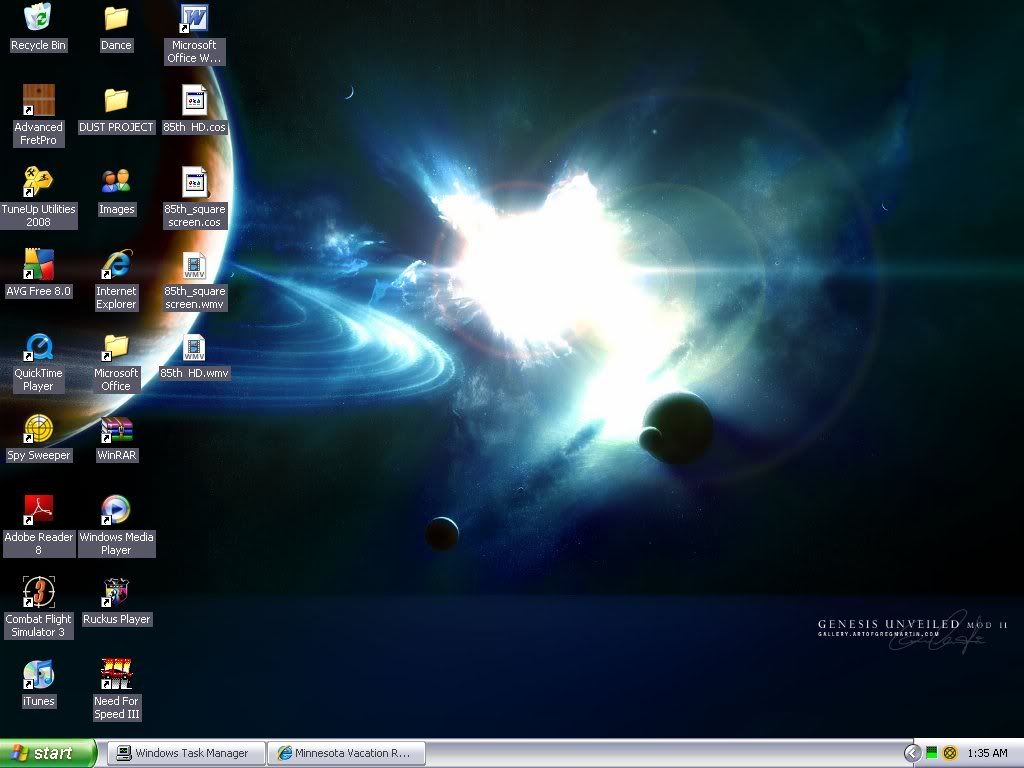Switch to Minnesota Vacation taskbar button
The image size is (1024, 768).
click(347, 753)
